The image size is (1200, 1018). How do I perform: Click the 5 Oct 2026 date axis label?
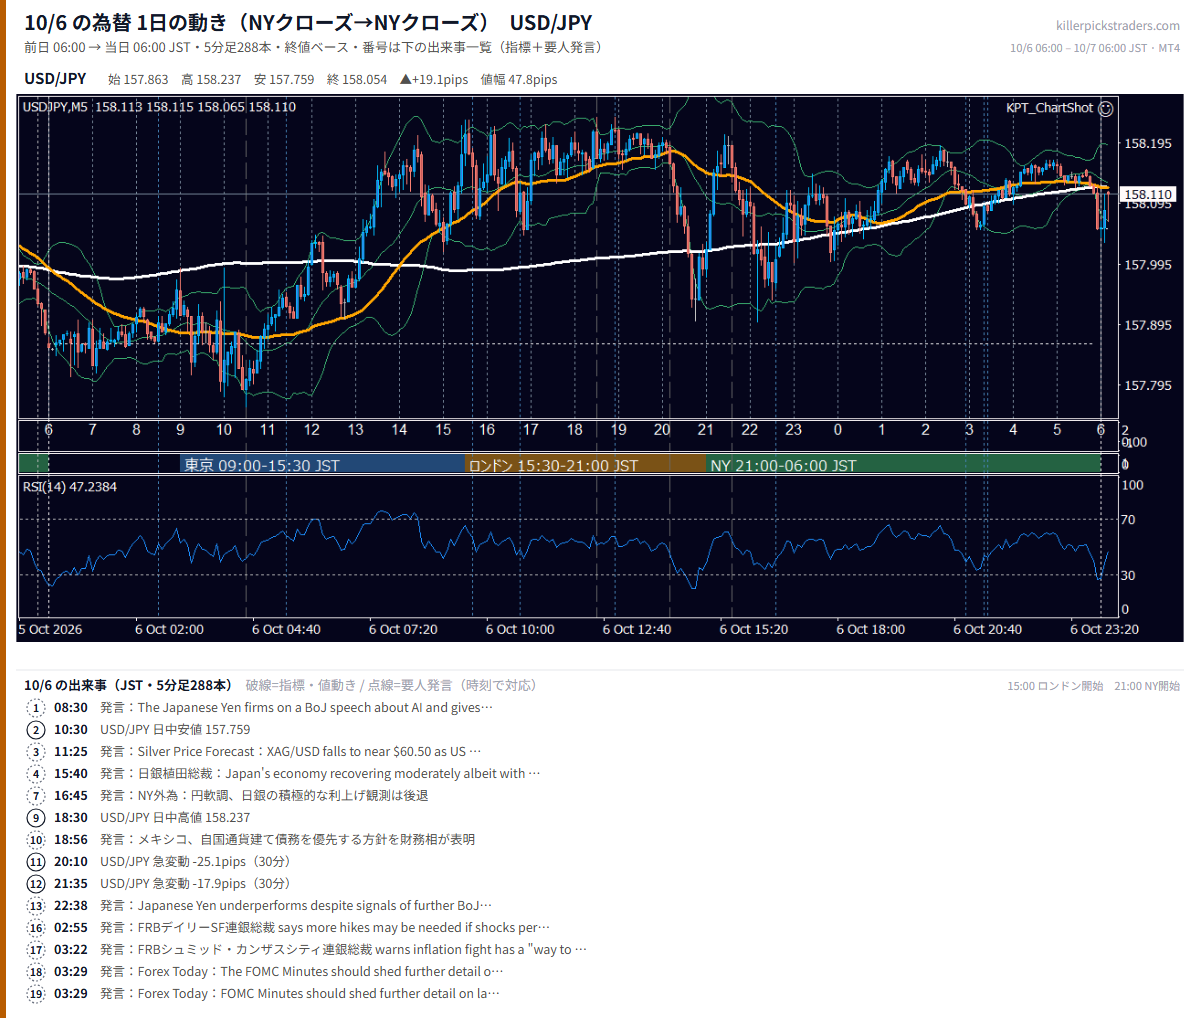pos(51,630)
